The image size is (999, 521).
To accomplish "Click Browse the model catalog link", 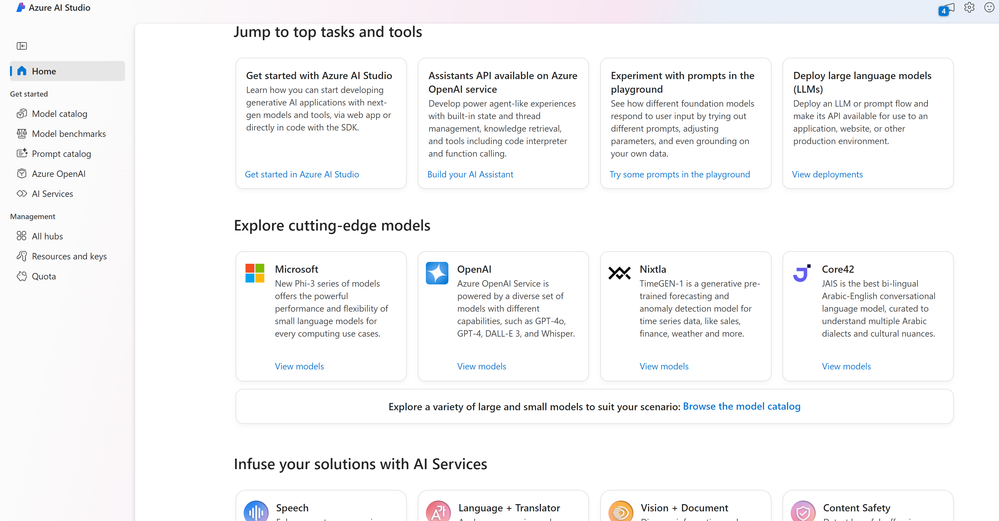I will pyautogui.click(x=742, y=406).
